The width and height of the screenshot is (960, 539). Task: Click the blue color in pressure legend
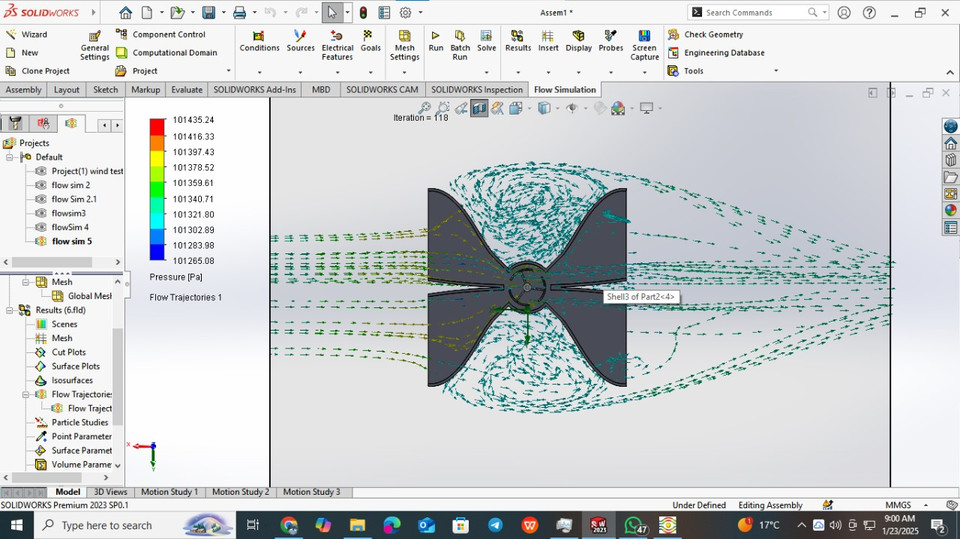point(157,252)
